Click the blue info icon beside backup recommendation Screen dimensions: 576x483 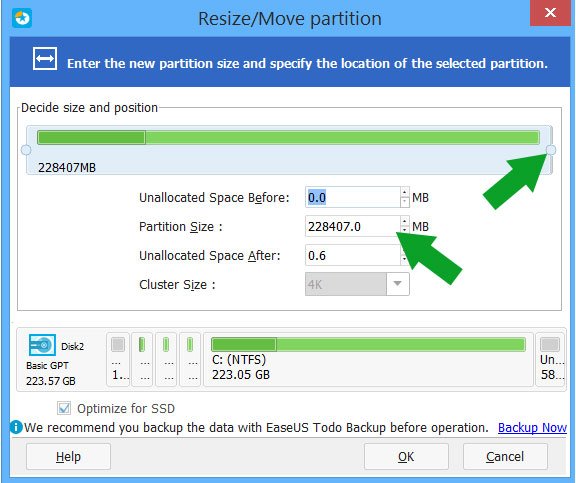point(16,427)
